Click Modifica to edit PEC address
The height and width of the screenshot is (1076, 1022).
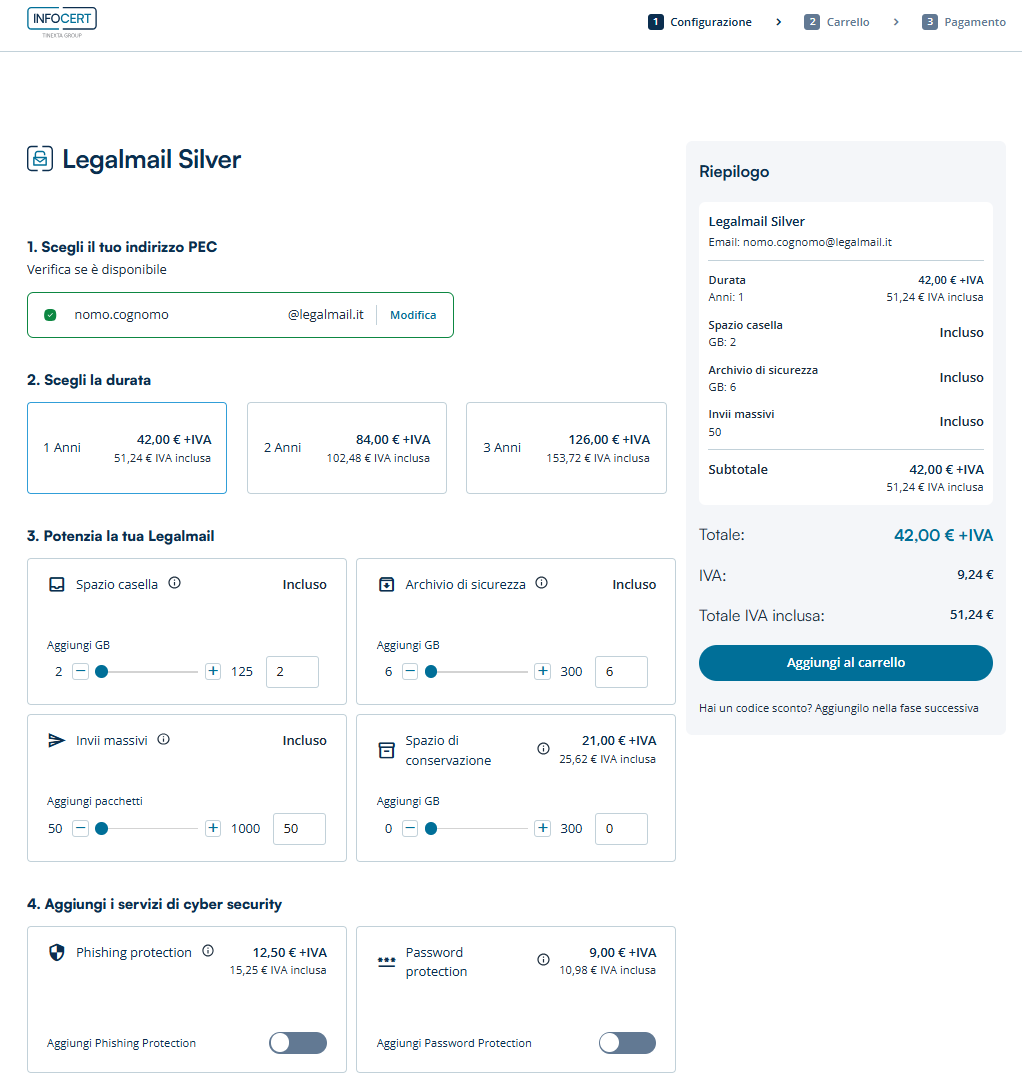click(x=413, y=315)
